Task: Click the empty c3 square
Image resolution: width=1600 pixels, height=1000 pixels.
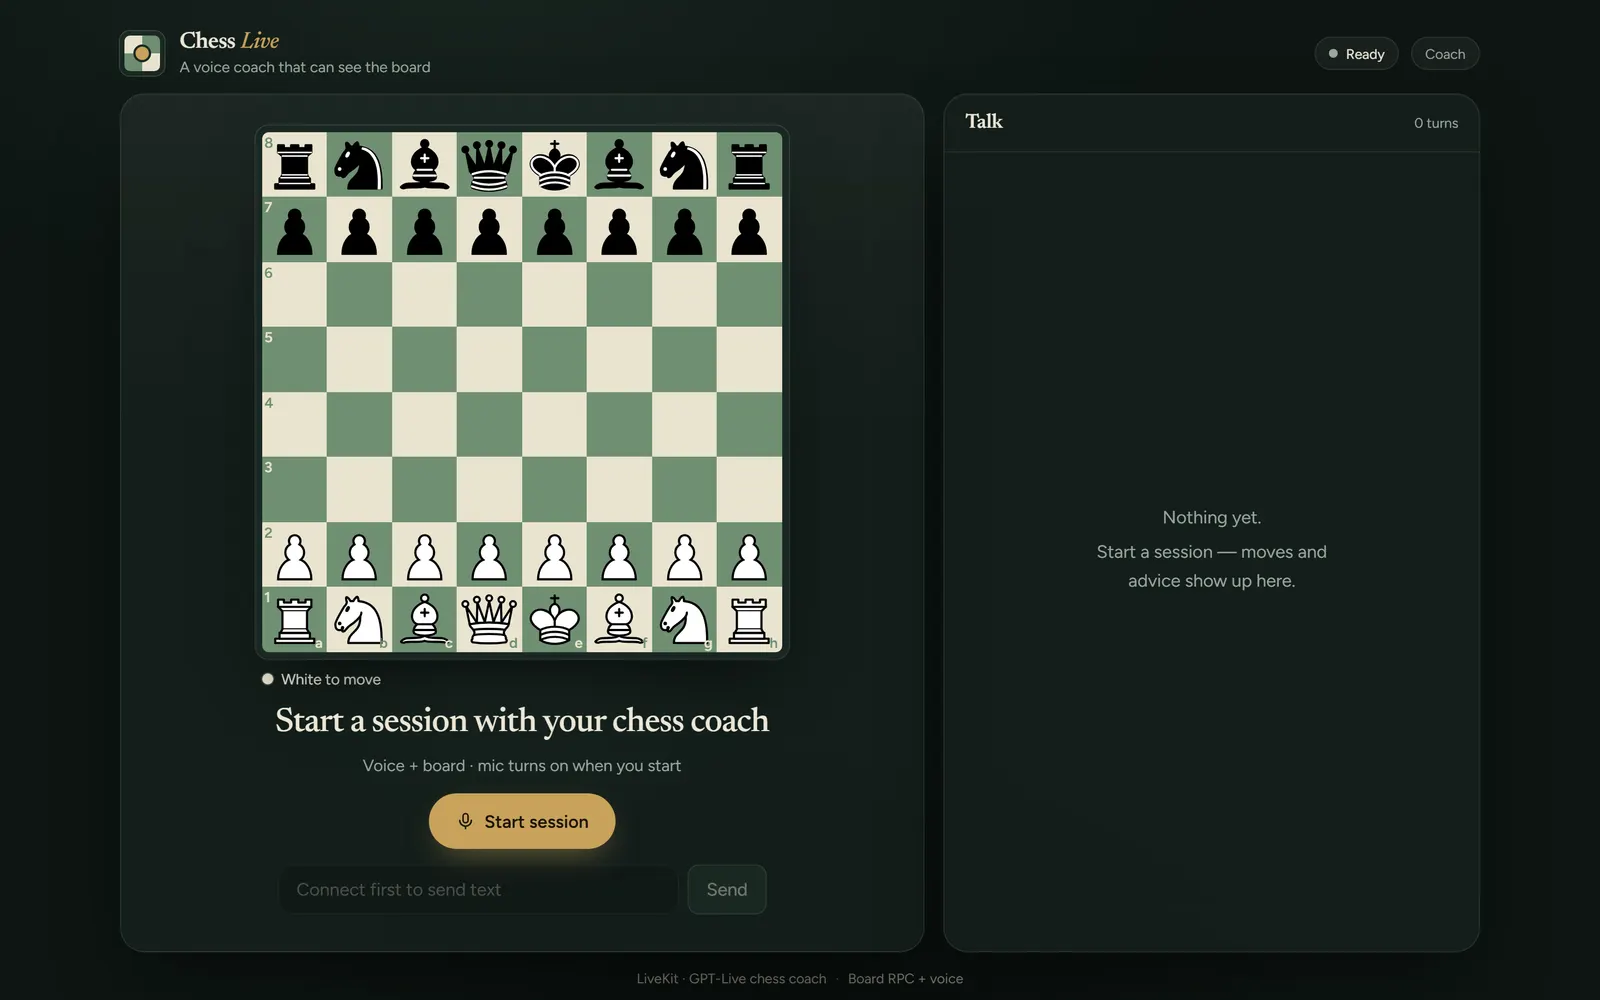Action: point(424,489)
